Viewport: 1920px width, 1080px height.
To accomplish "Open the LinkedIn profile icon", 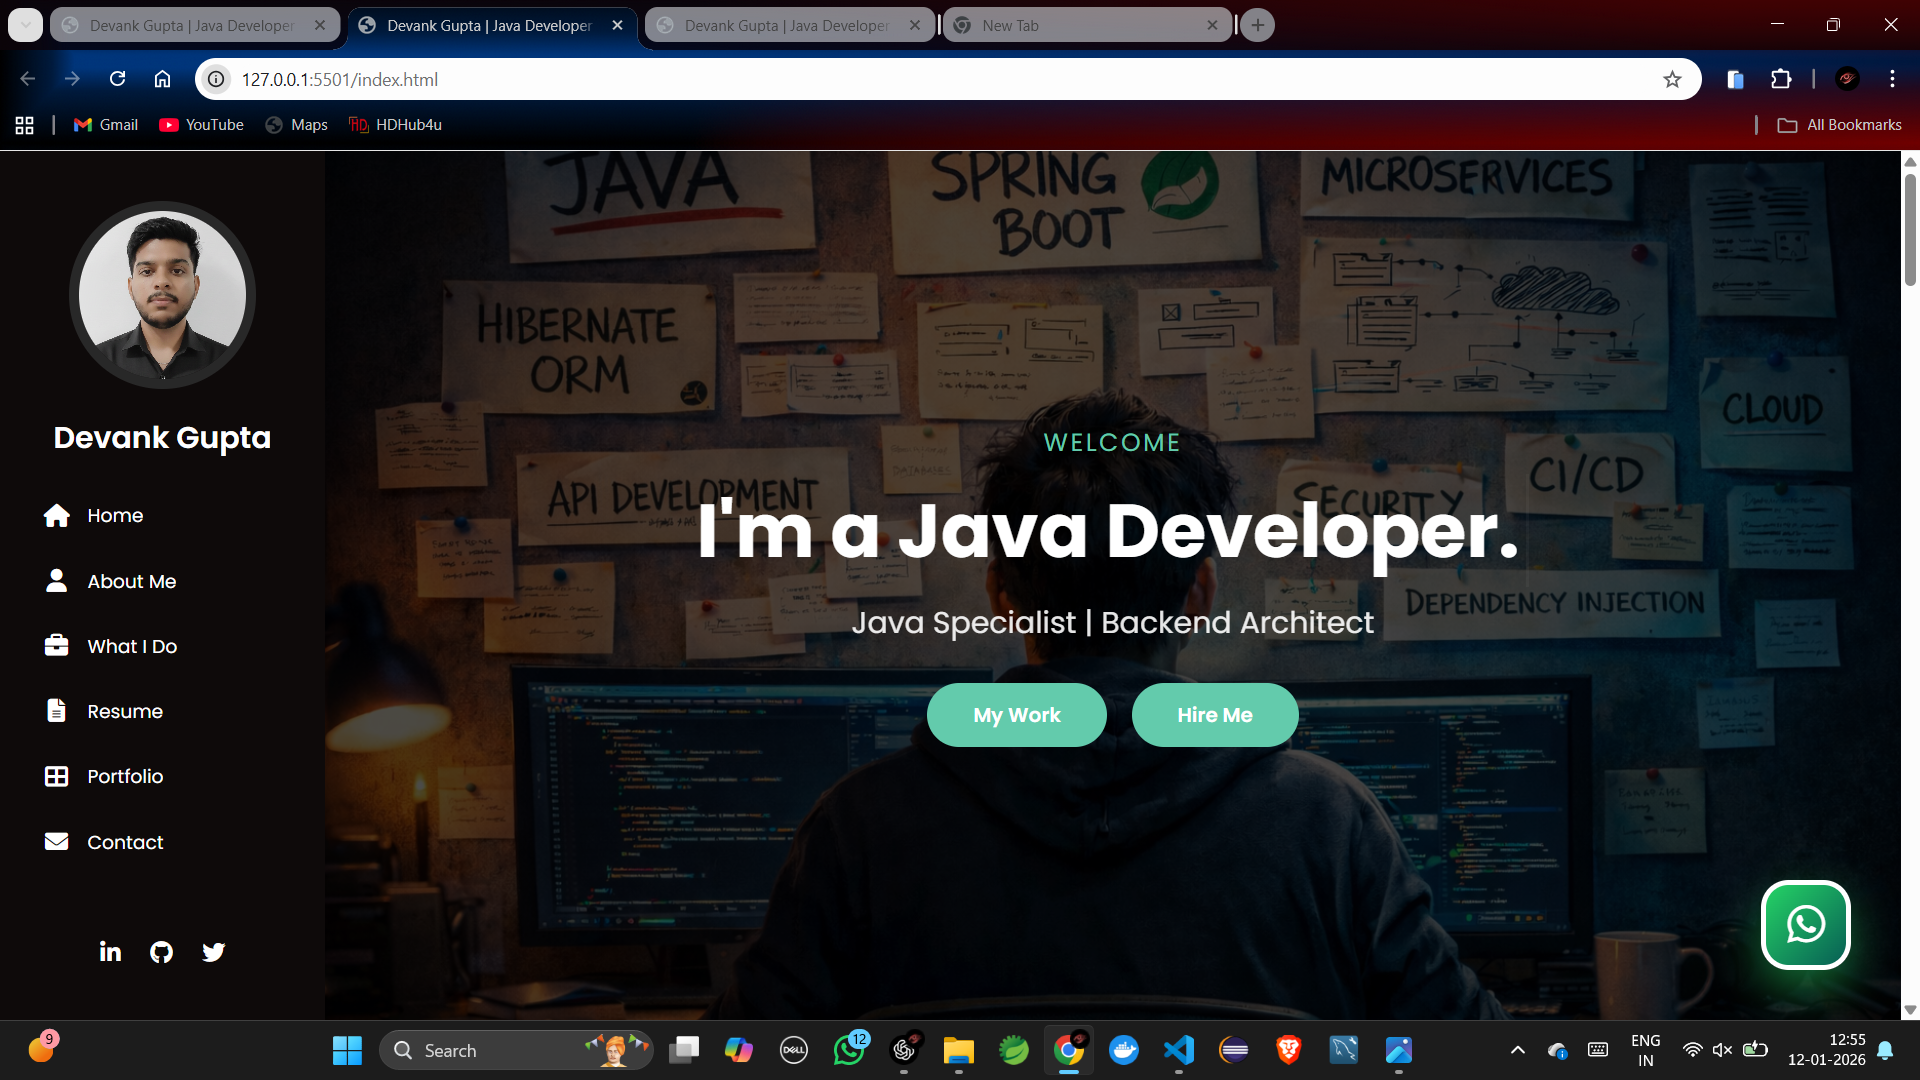I will pos(110,952).
